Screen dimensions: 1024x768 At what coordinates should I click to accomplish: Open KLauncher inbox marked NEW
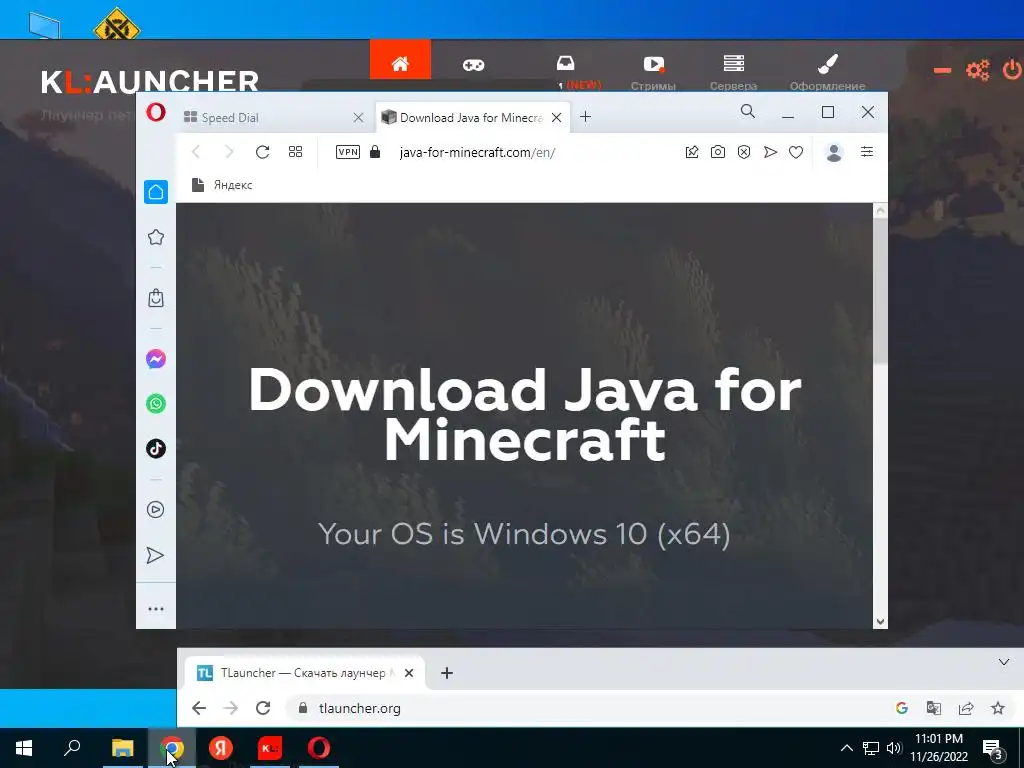point(566,63)
